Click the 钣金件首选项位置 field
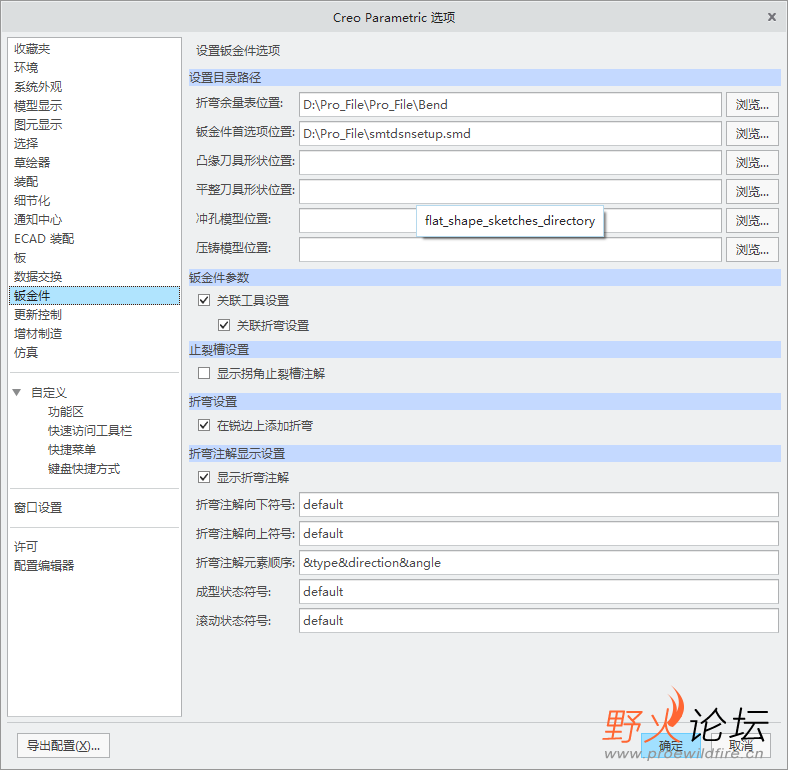The height and width of the screenshot is (770, 788). [511, 134]
